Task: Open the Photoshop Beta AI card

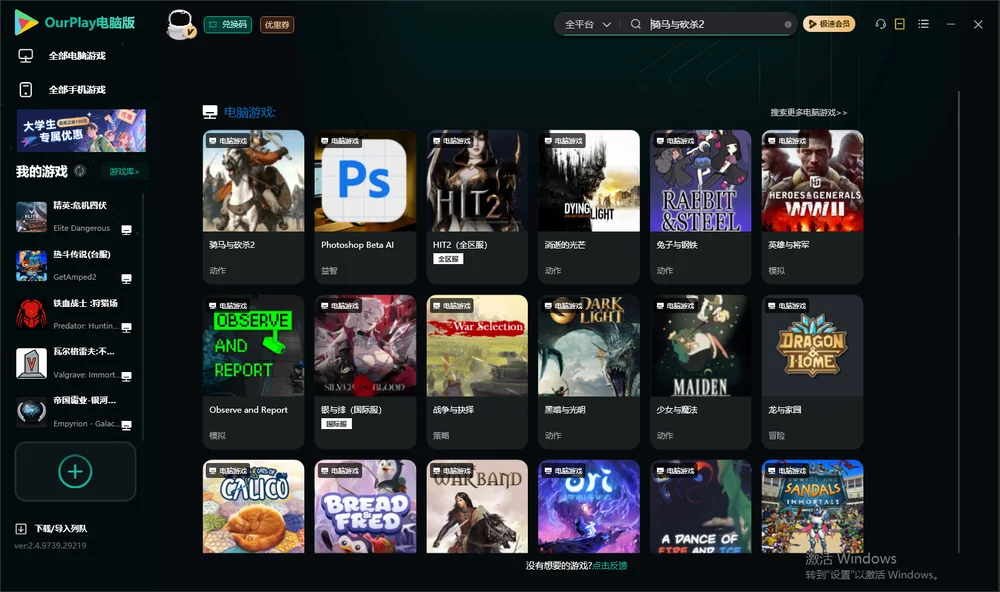Action: tap(365, 207)
